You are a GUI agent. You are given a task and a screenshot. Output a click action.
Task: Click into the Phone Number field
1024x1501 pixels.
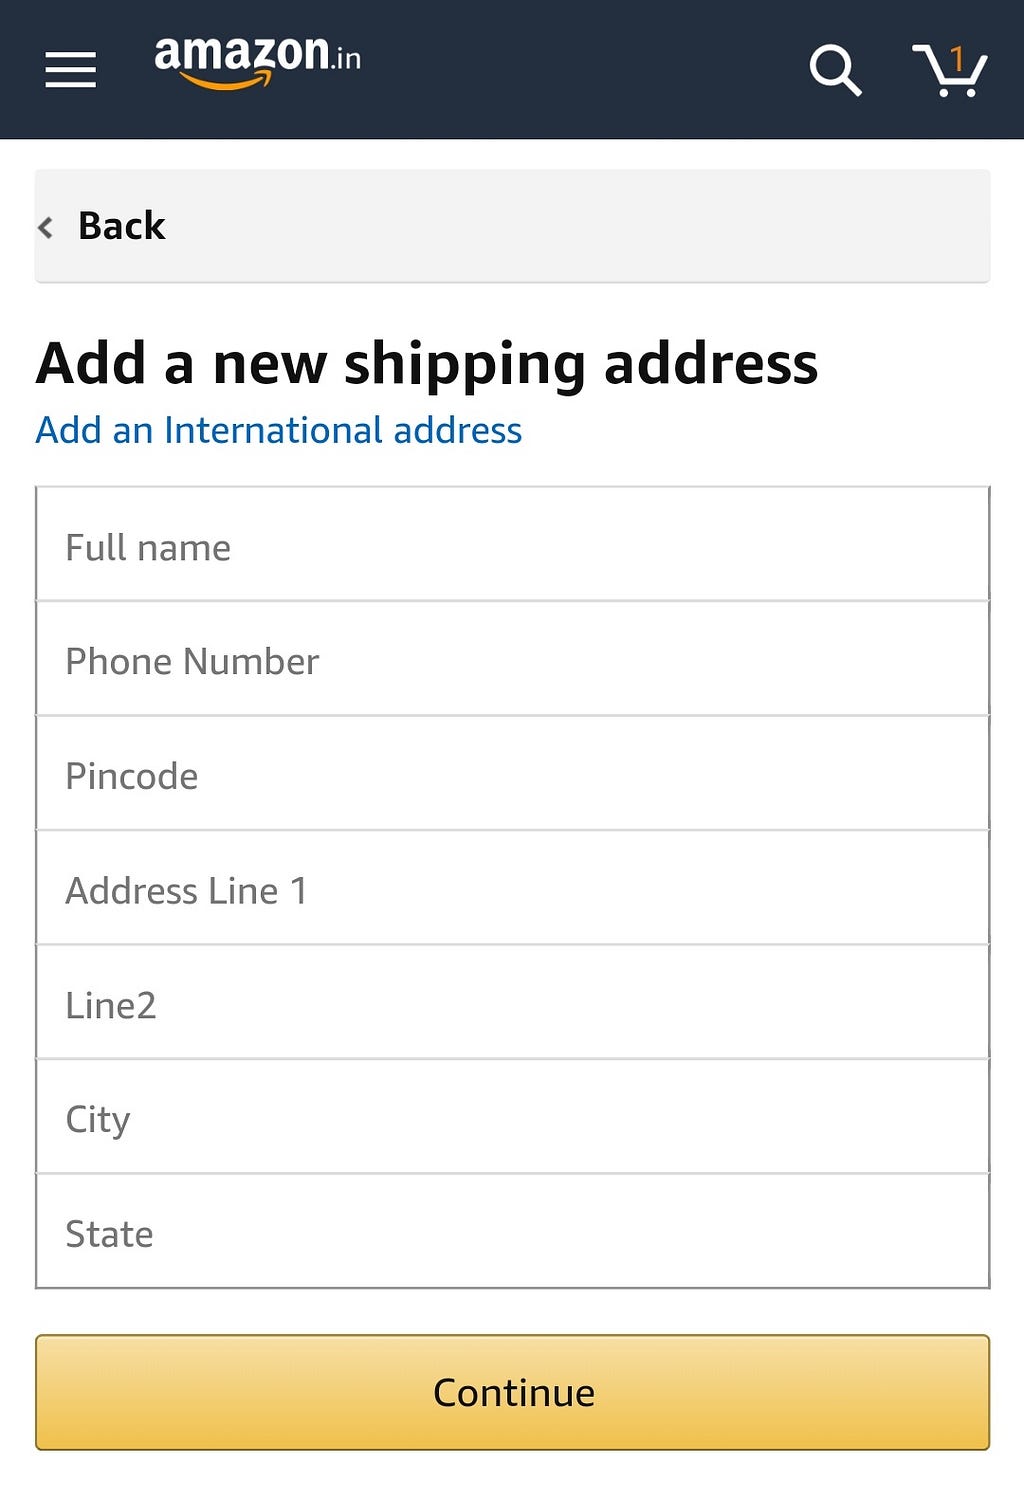point(512,660)
